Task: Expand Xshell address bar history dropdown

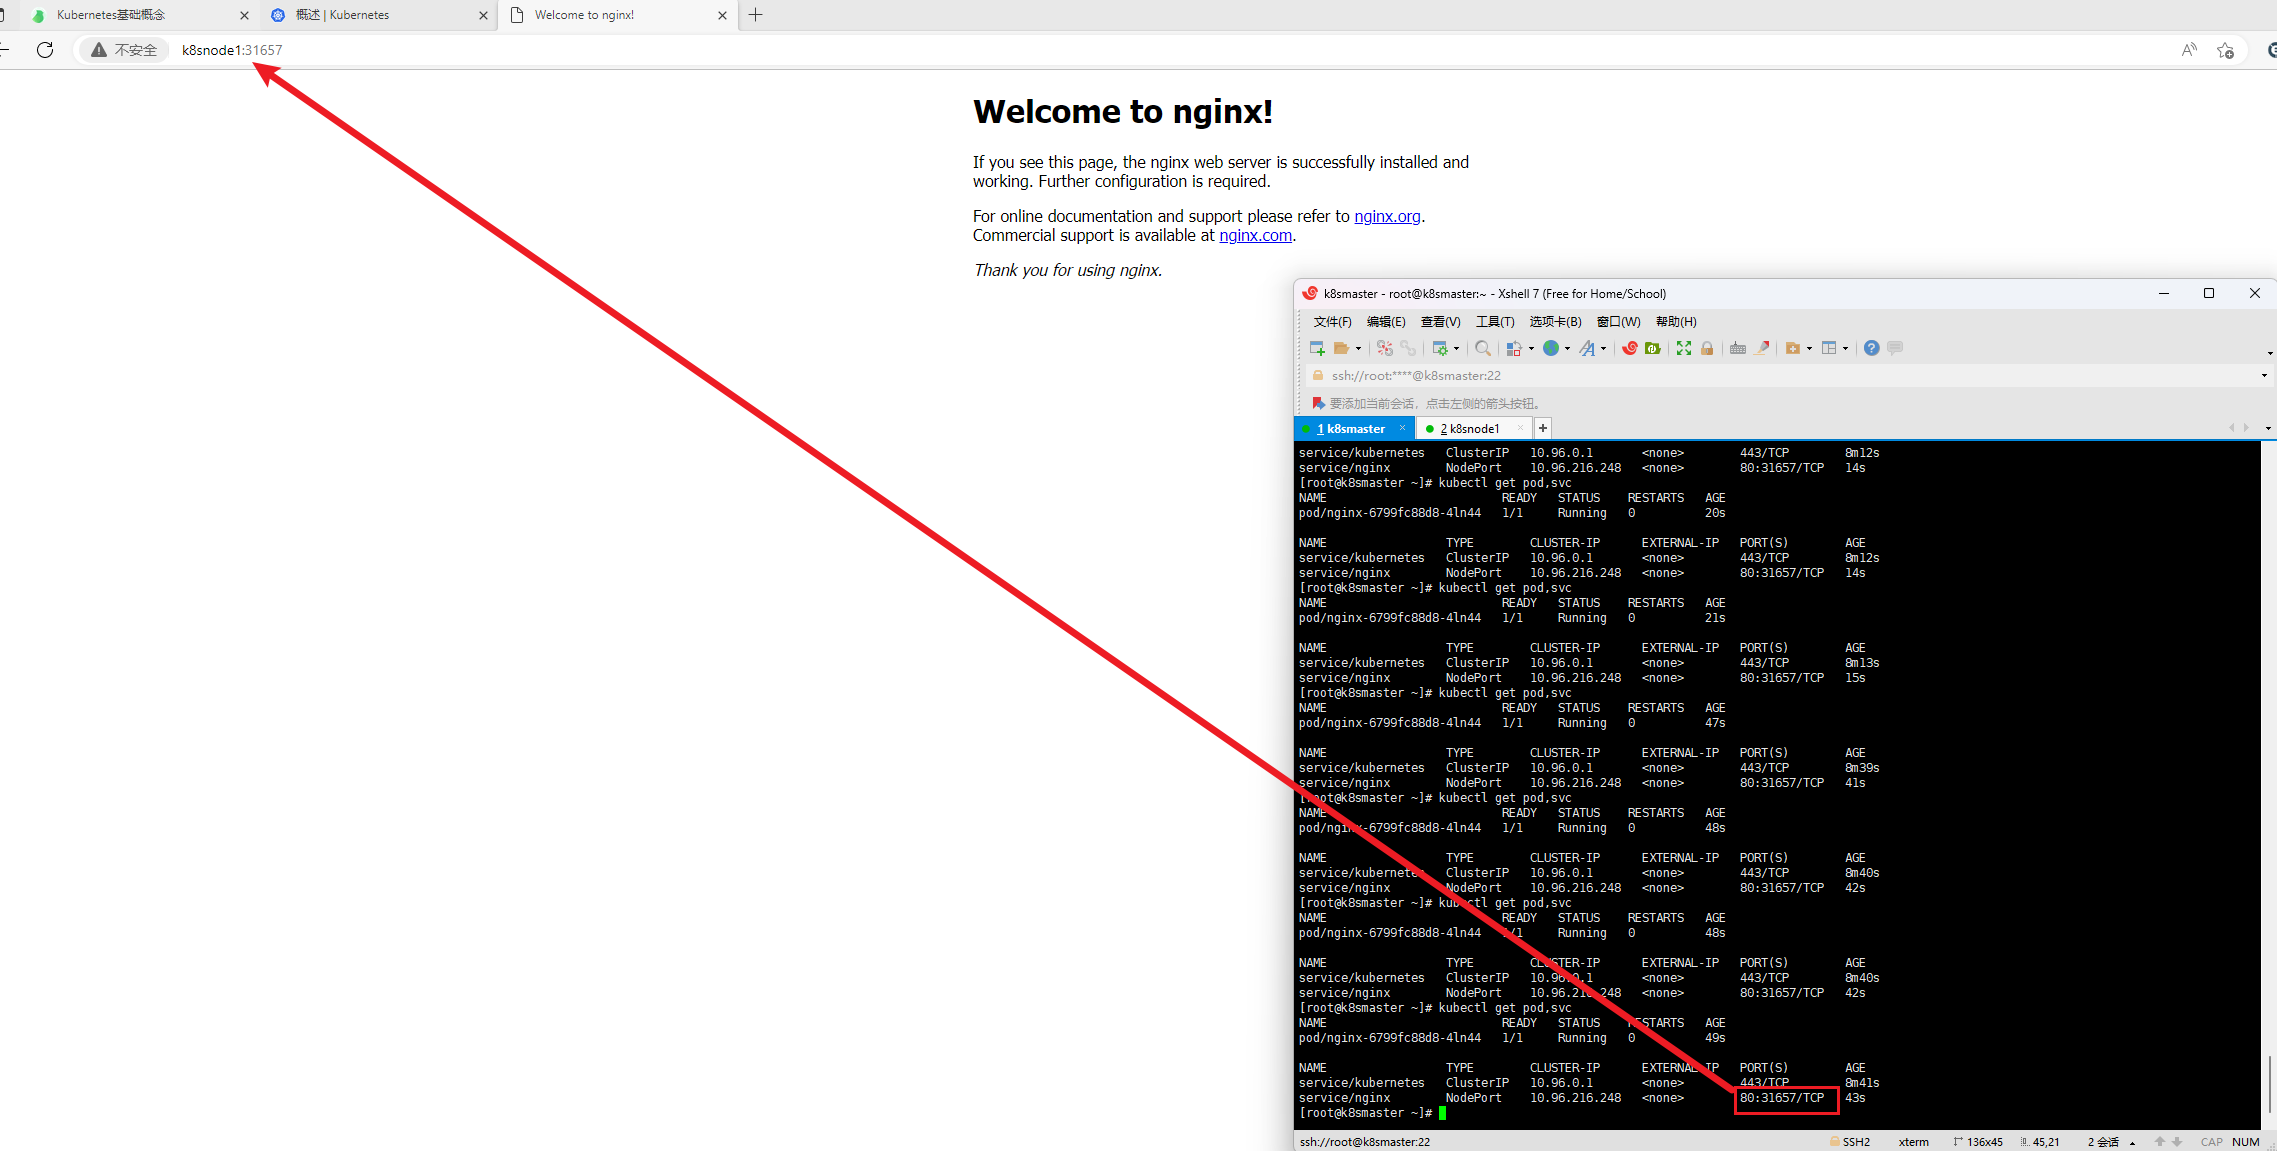Action: coord(2264,376)
